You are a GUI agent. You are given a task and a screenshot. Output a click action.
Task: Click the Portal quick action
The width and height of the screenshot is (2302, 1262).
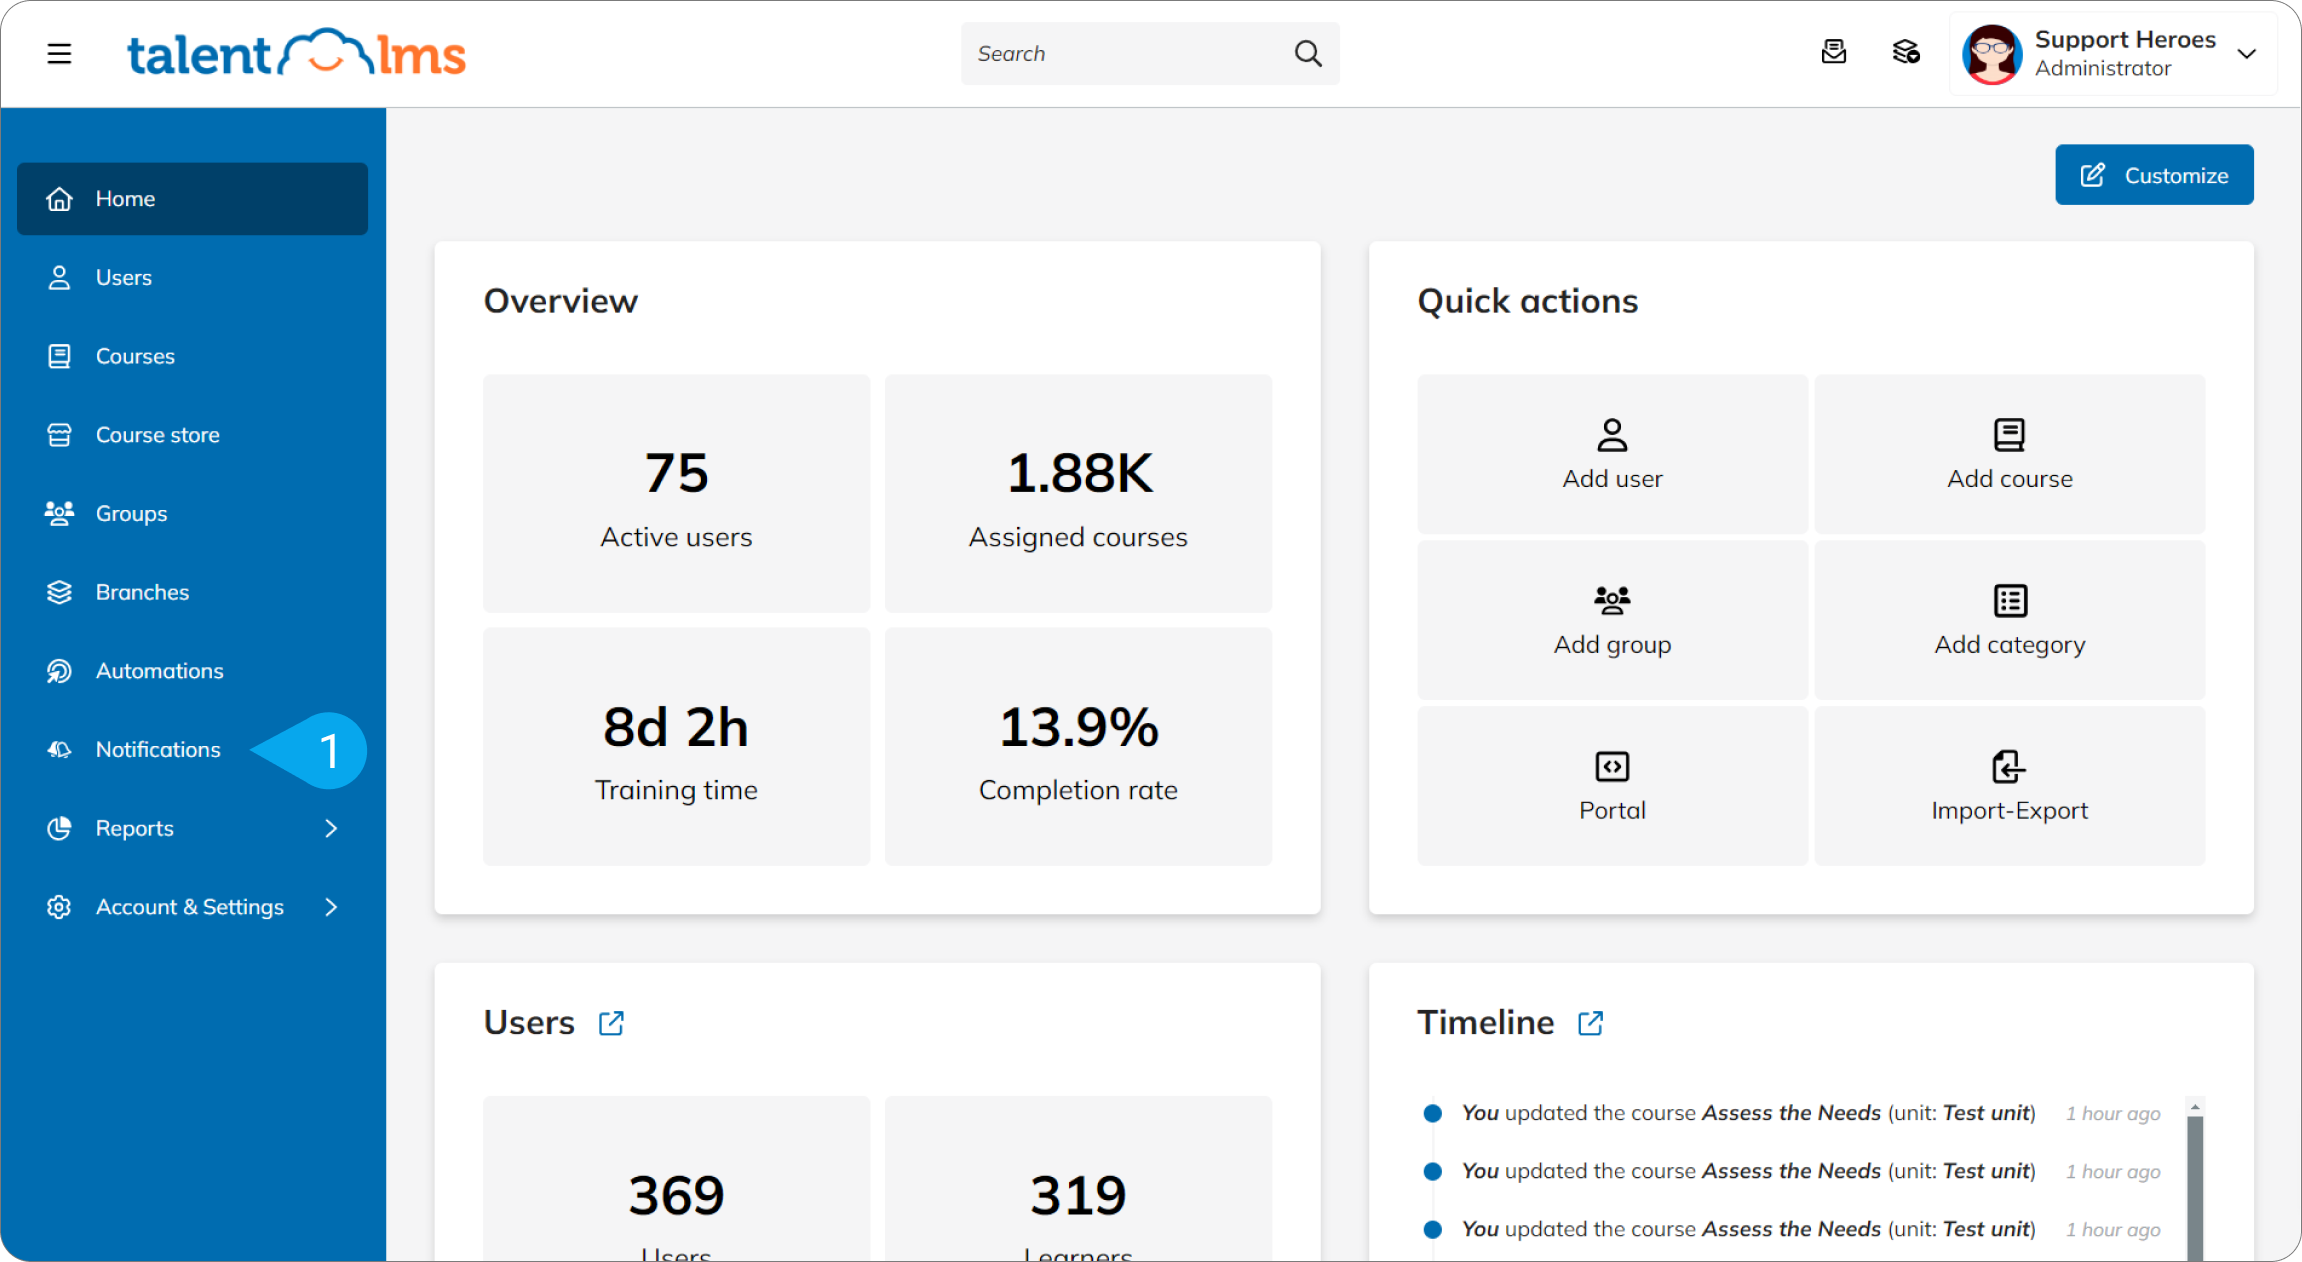(1612, 786)
